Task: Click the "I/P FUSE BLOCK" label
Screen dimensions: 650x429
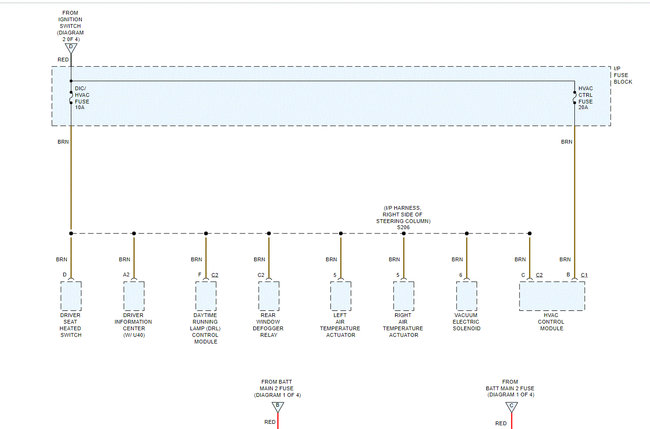Action: 623,75
